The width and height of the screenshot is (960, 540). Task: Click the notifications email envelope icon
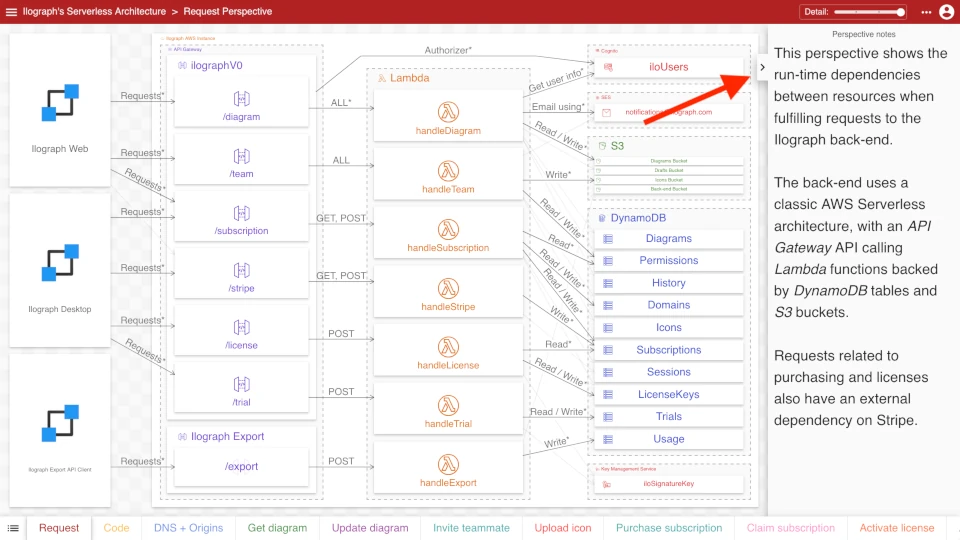[x=607, y=113]
